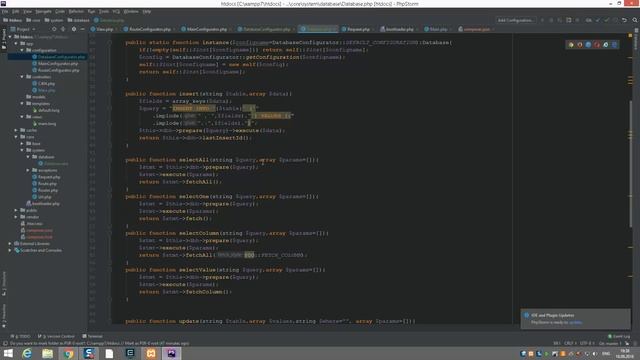Switch to the RouteConfigurator.php editor tab

coord(149,29)
